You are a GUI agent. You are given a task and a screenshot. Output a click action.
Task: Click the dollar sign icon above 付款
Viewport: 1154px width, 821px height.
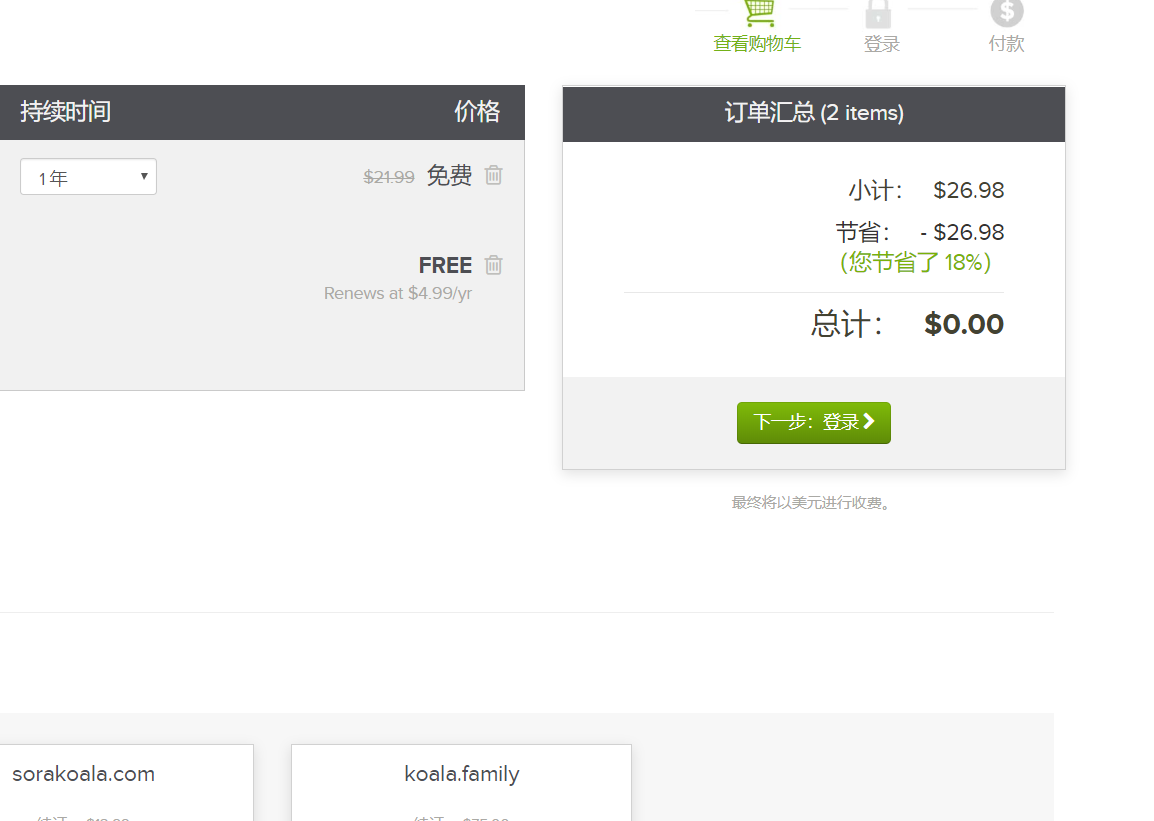(1006, 13)
